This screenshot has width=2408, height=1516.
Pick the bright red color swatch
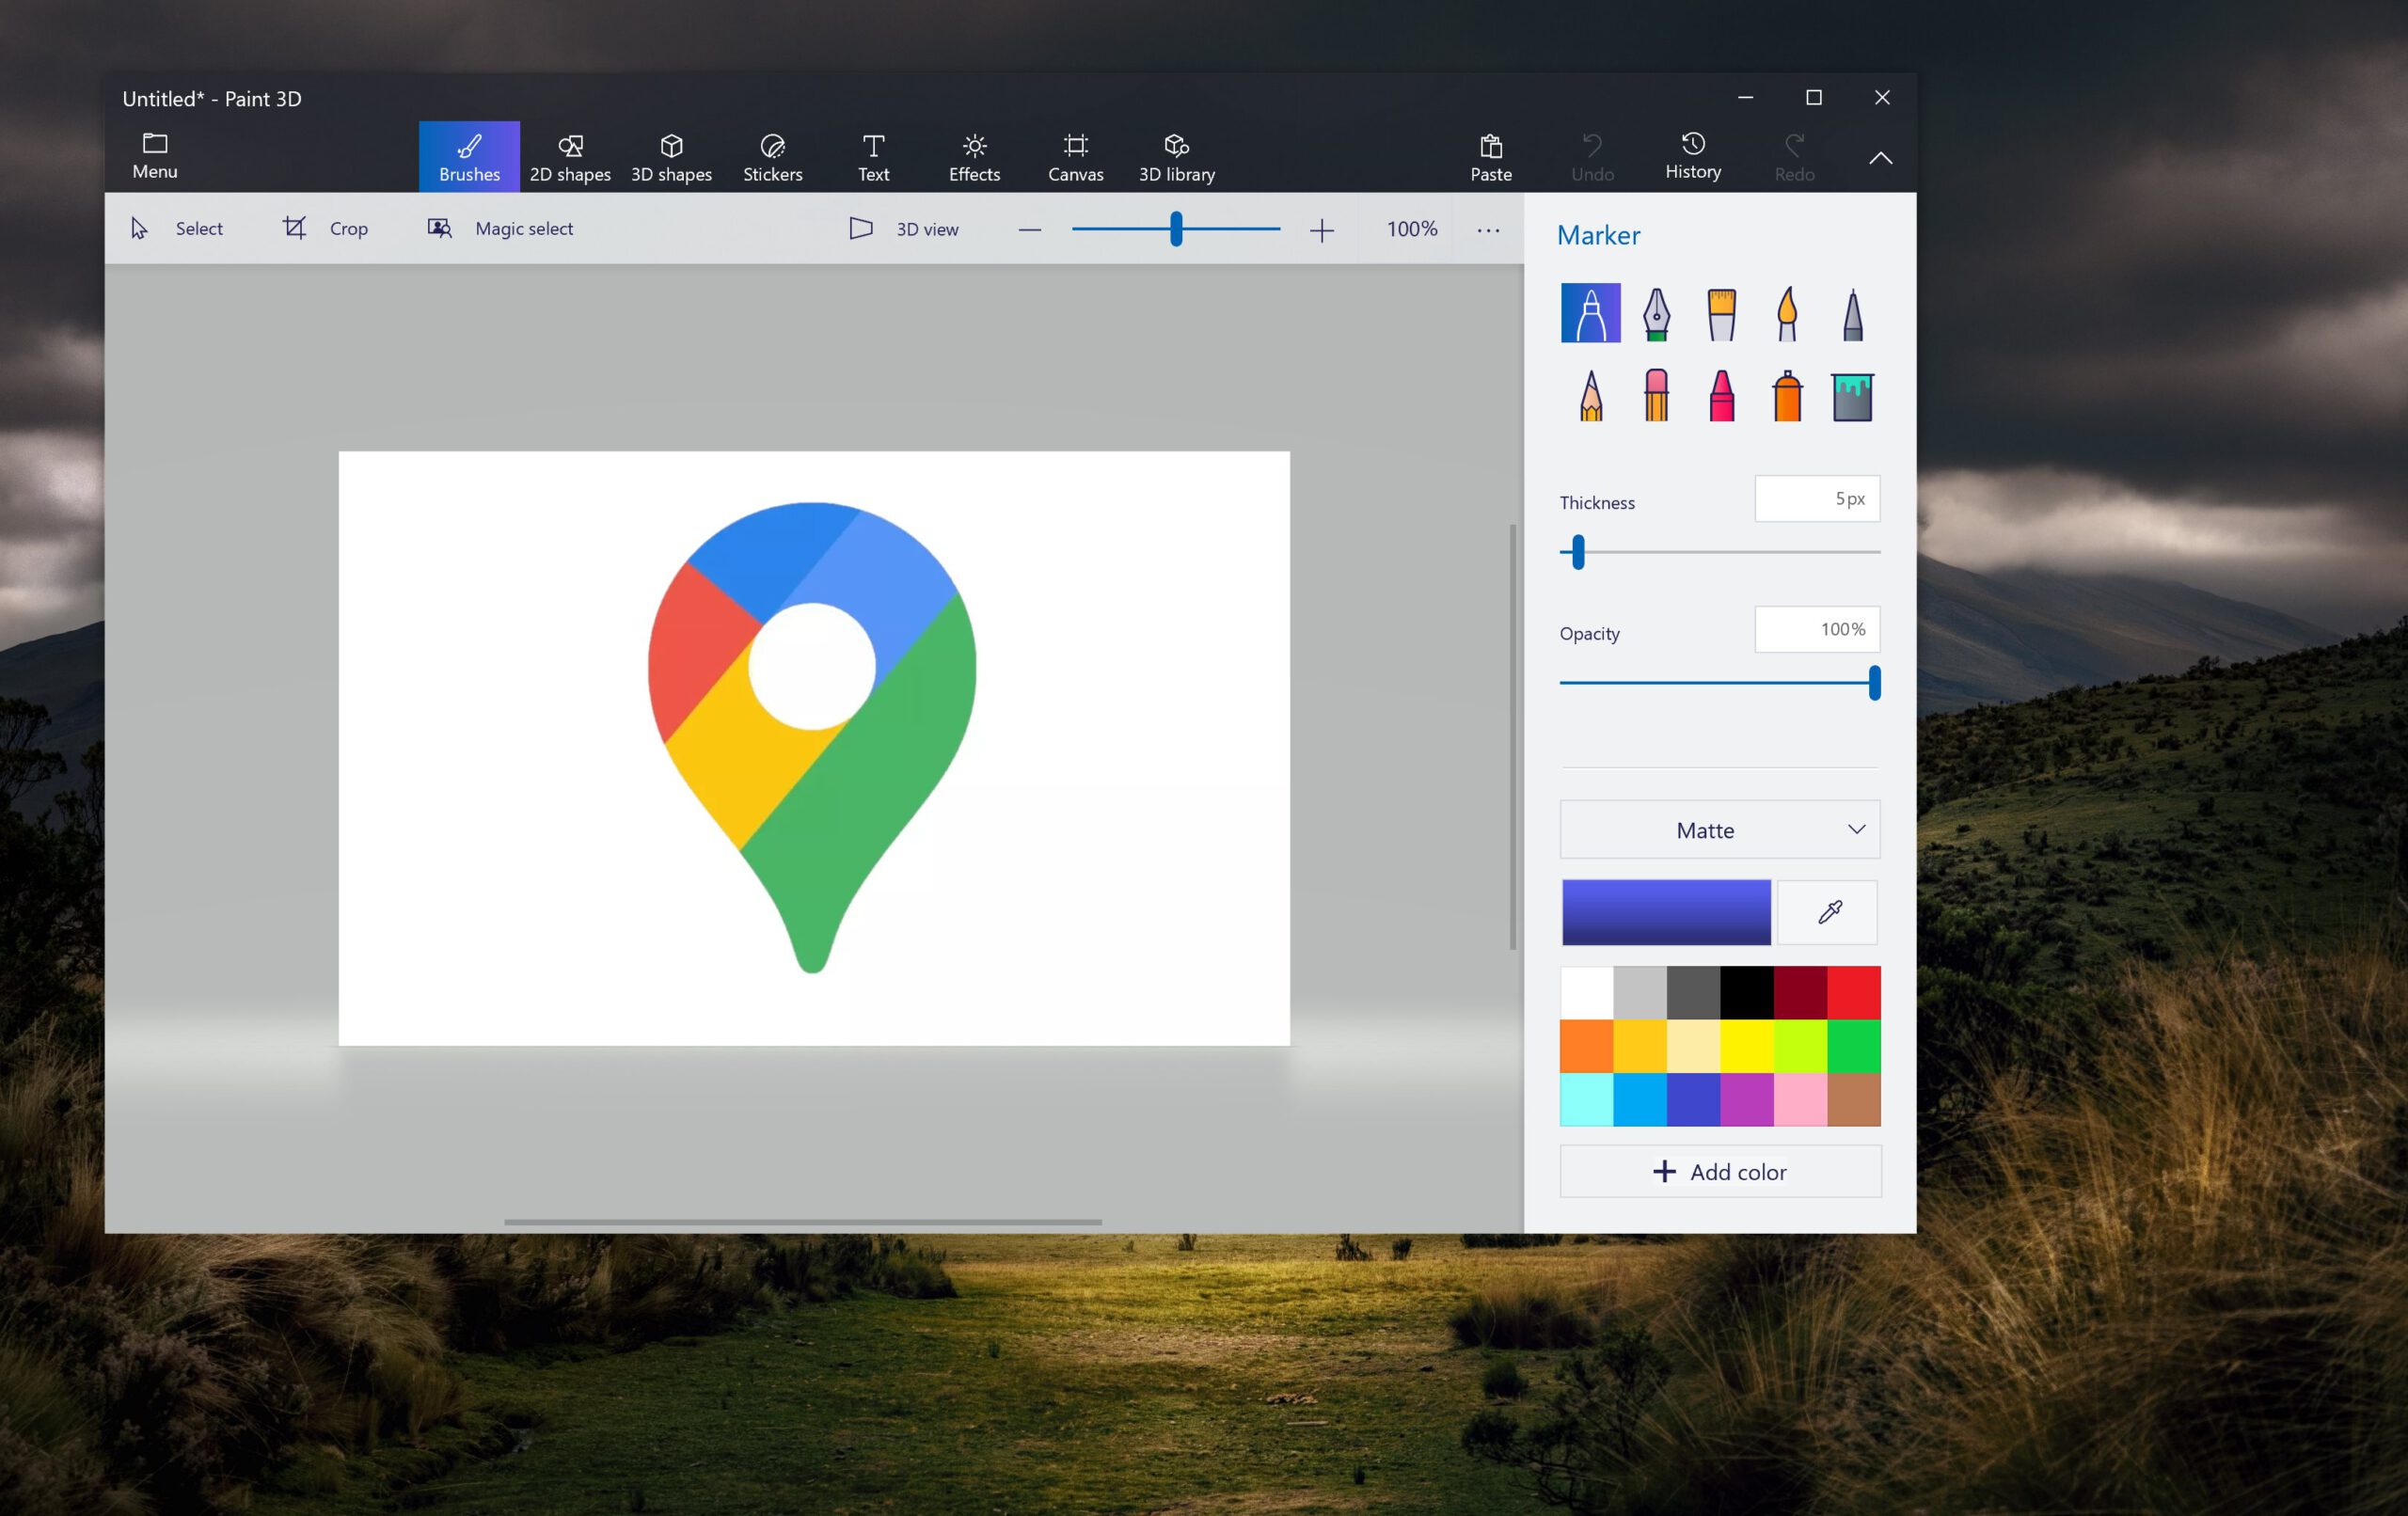1854,992
